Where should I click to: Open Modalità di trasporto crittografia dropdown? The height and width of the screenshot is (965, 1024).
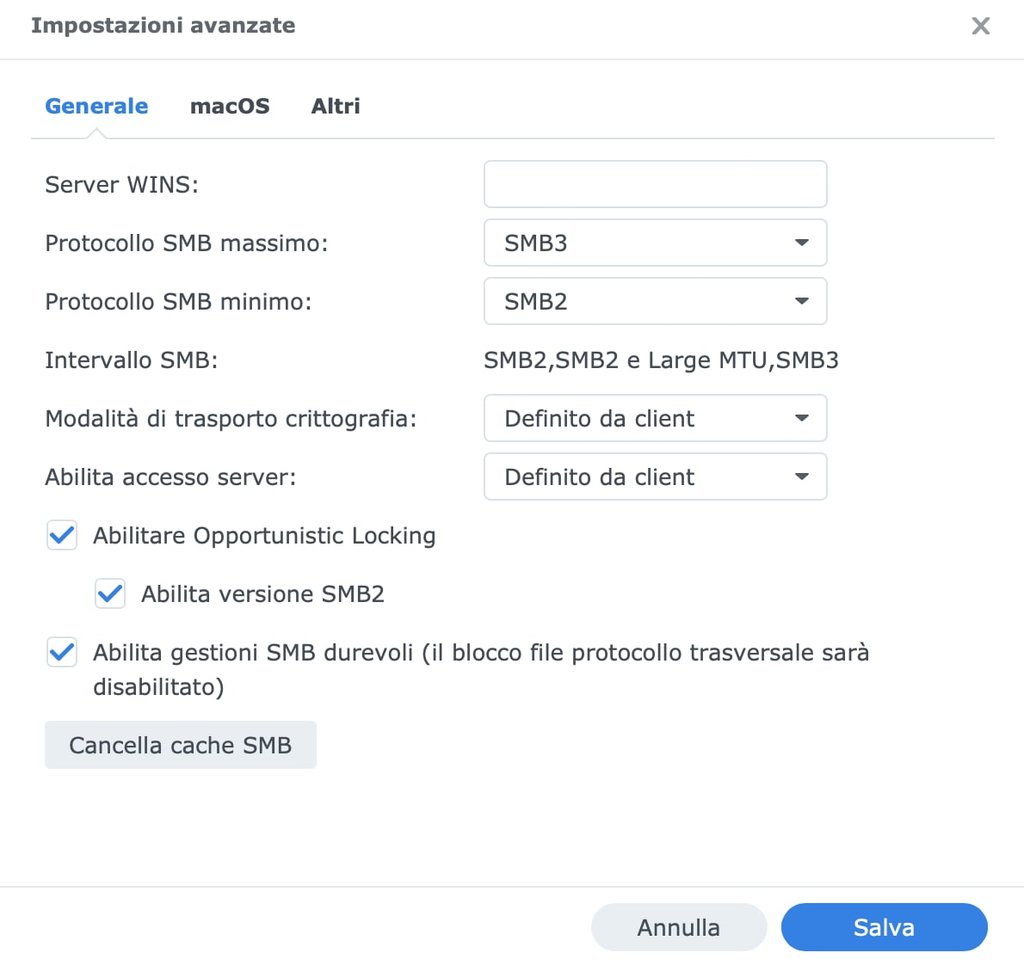(x=655, y=418)
